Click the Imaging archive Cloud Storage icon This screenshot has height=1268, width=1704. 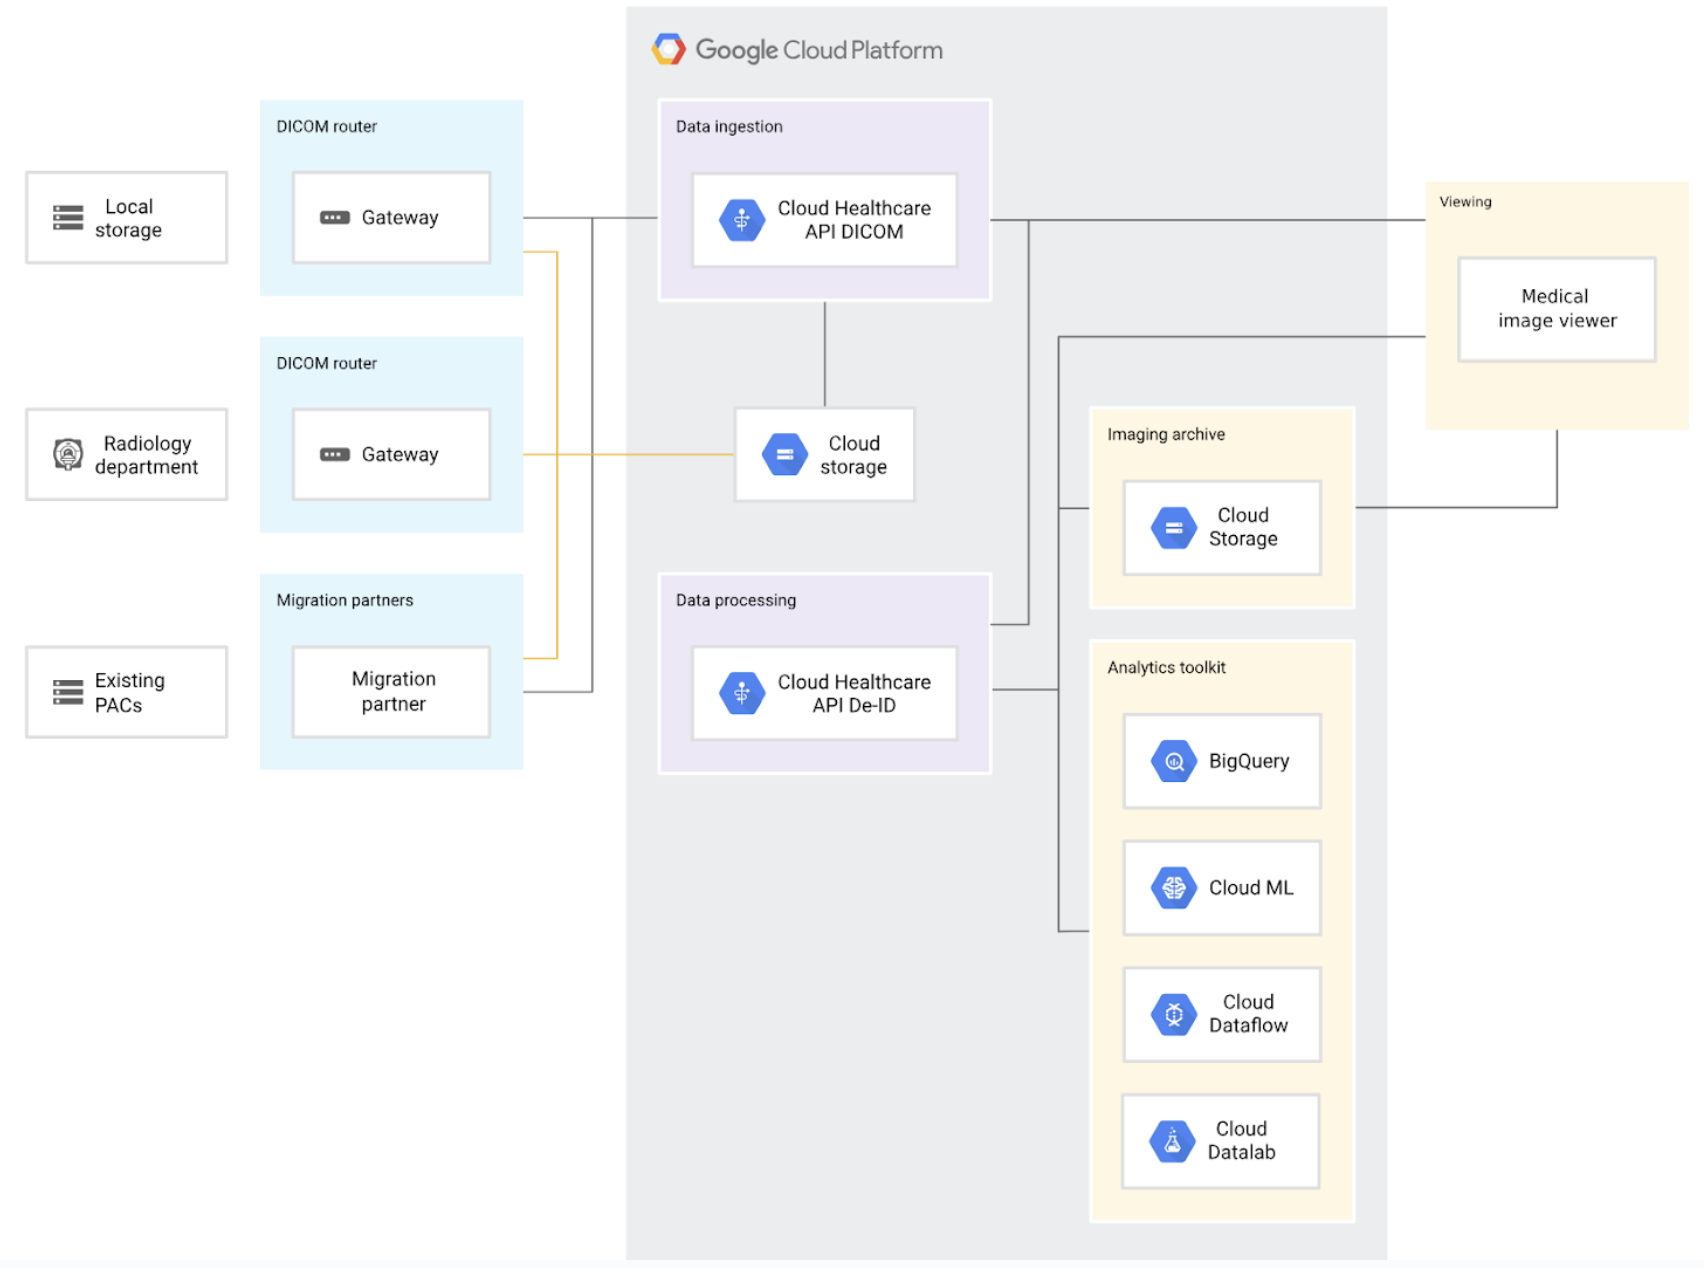tap(1174, 528)
